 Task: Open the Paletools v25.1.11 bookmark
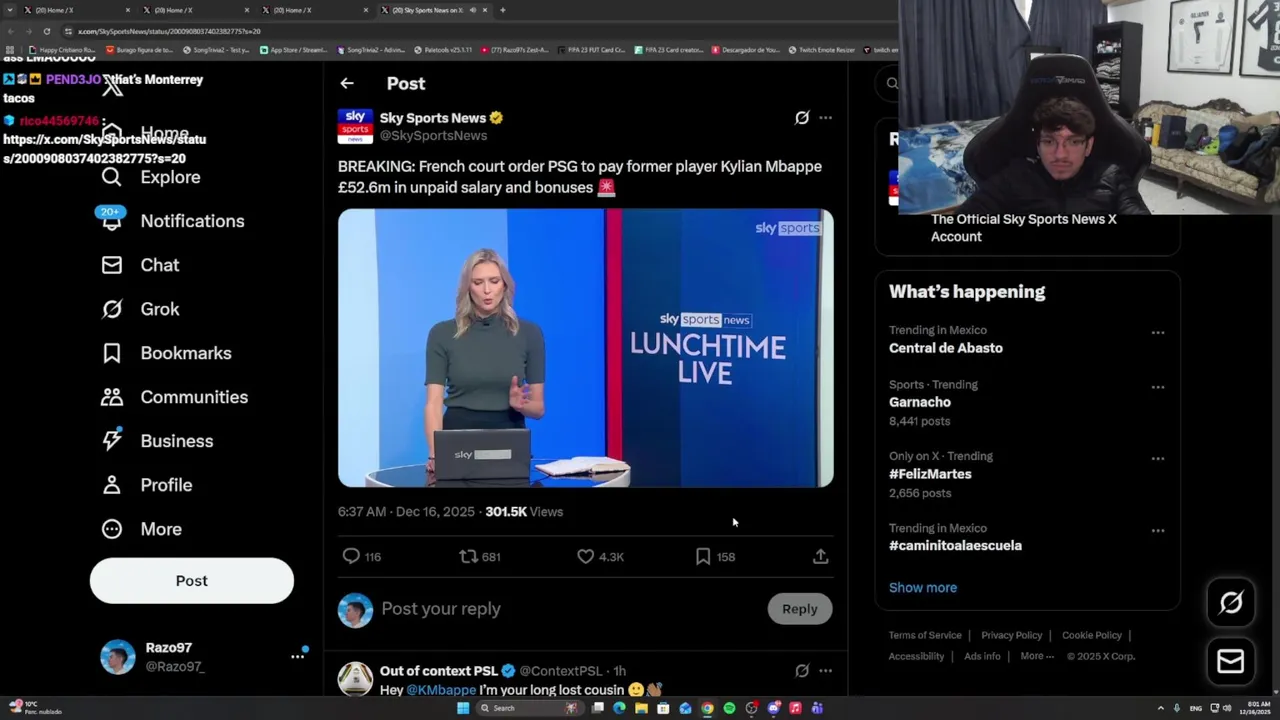443,49
